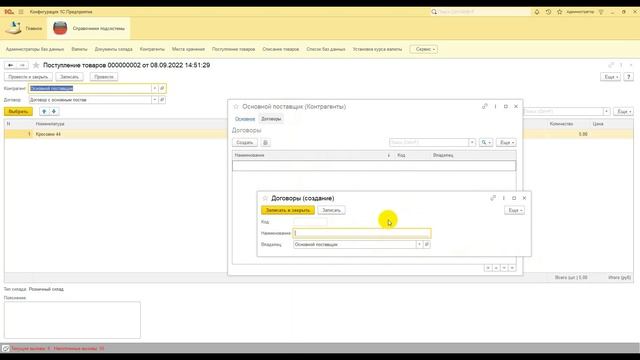
Task: Click into the Пояснение text area
Action: (x=72, y=320)
